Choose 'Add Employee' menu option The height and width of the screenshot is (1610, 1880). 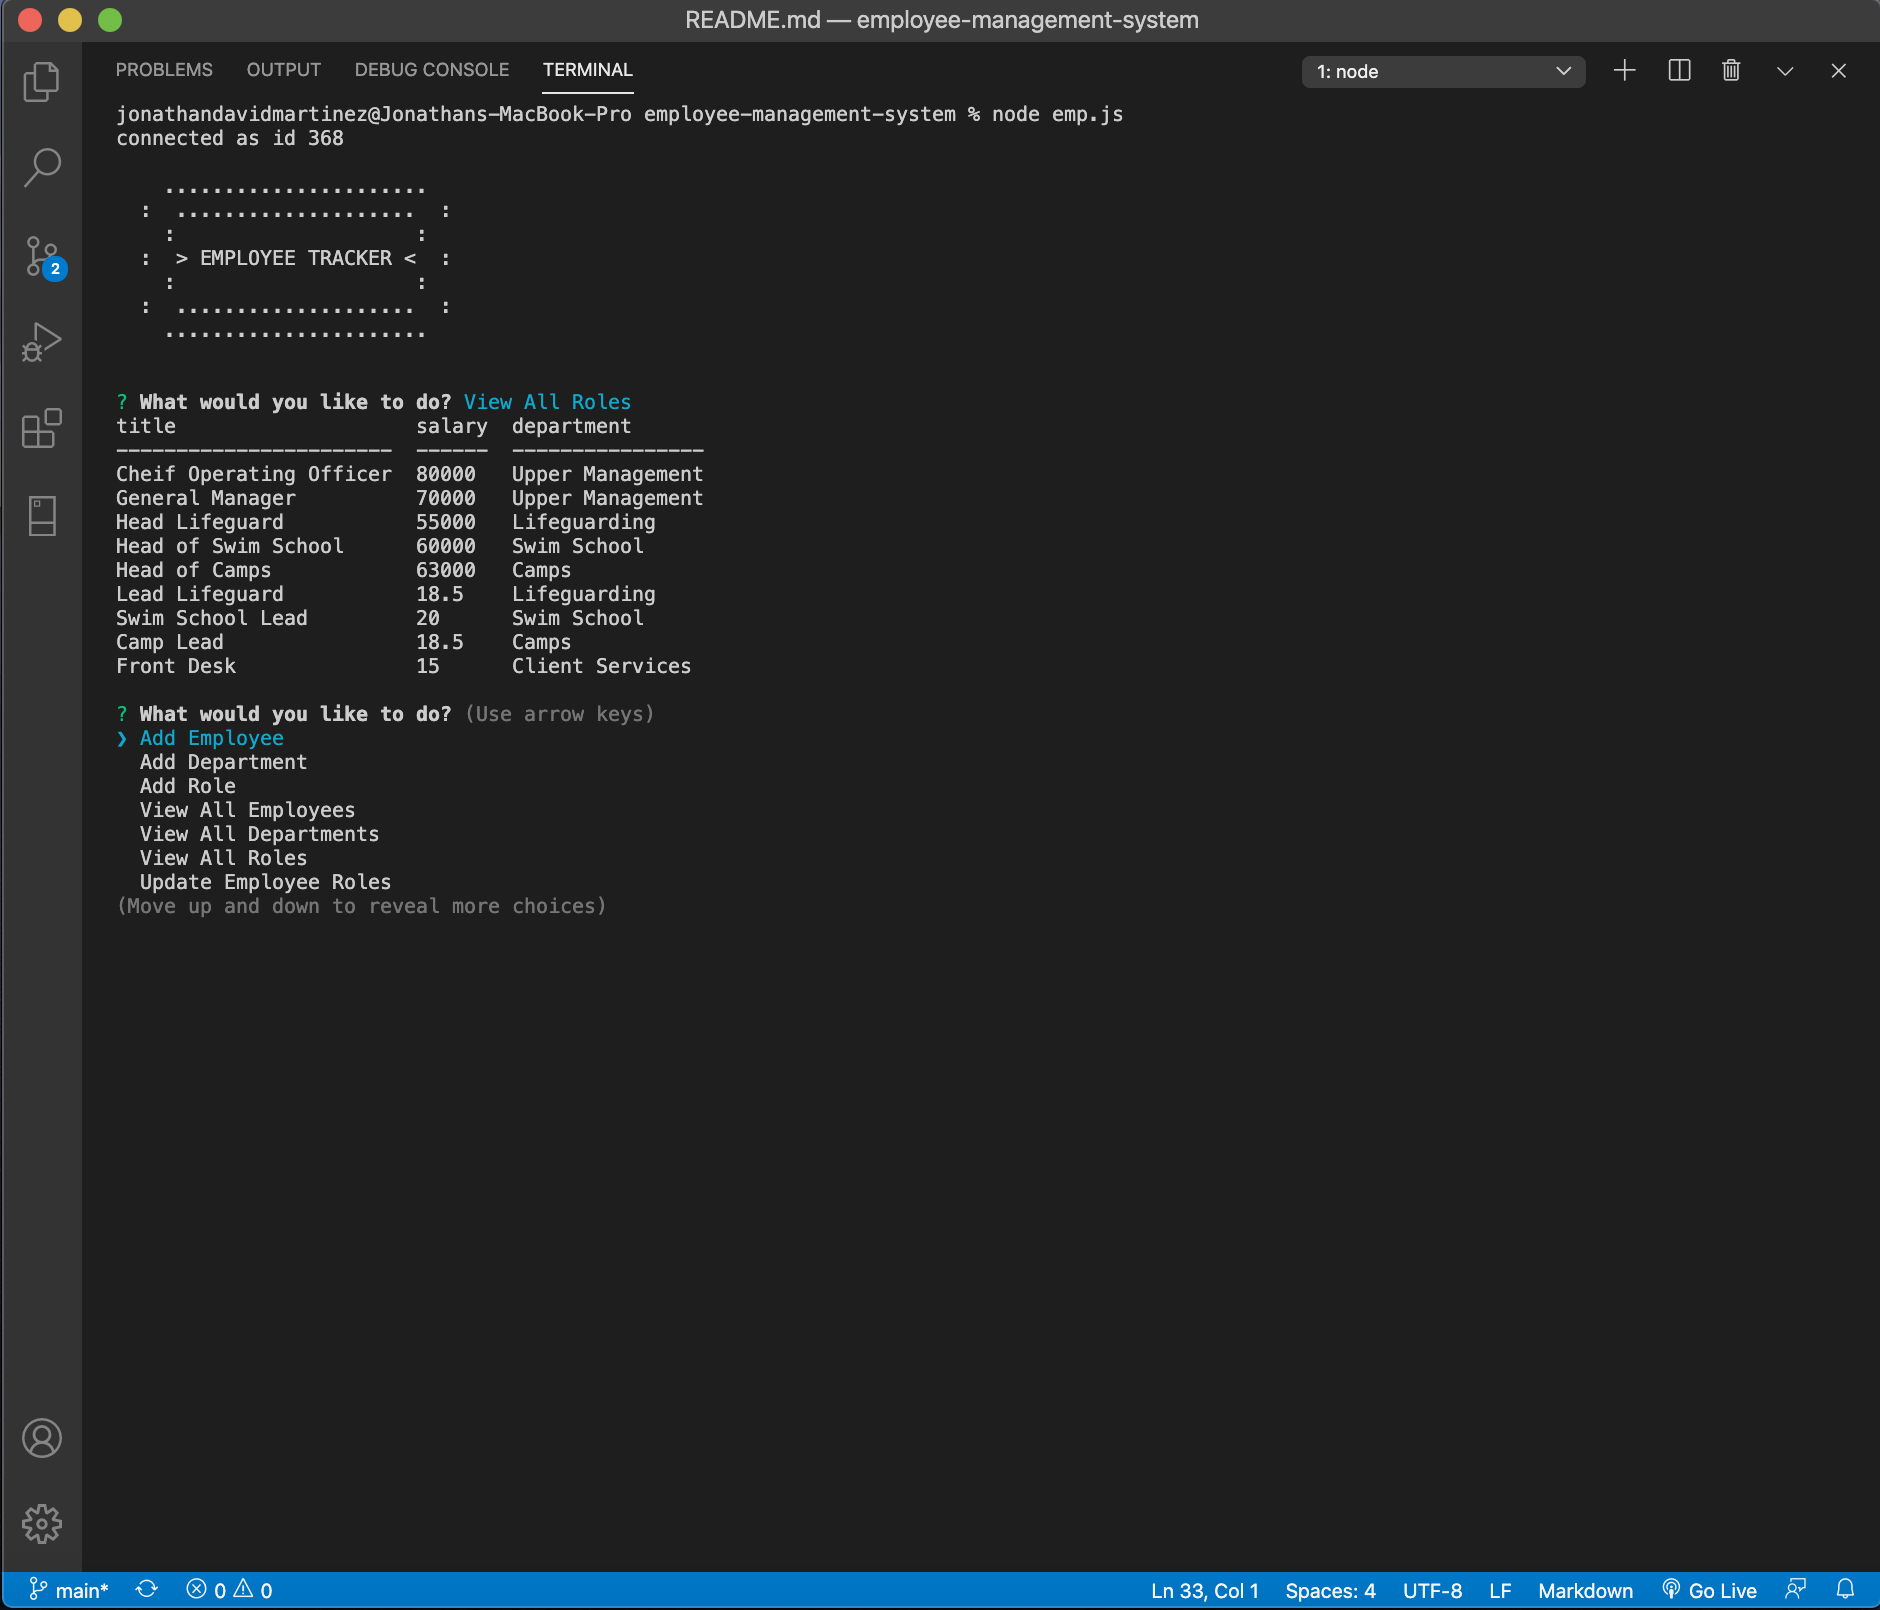[212, 738]
